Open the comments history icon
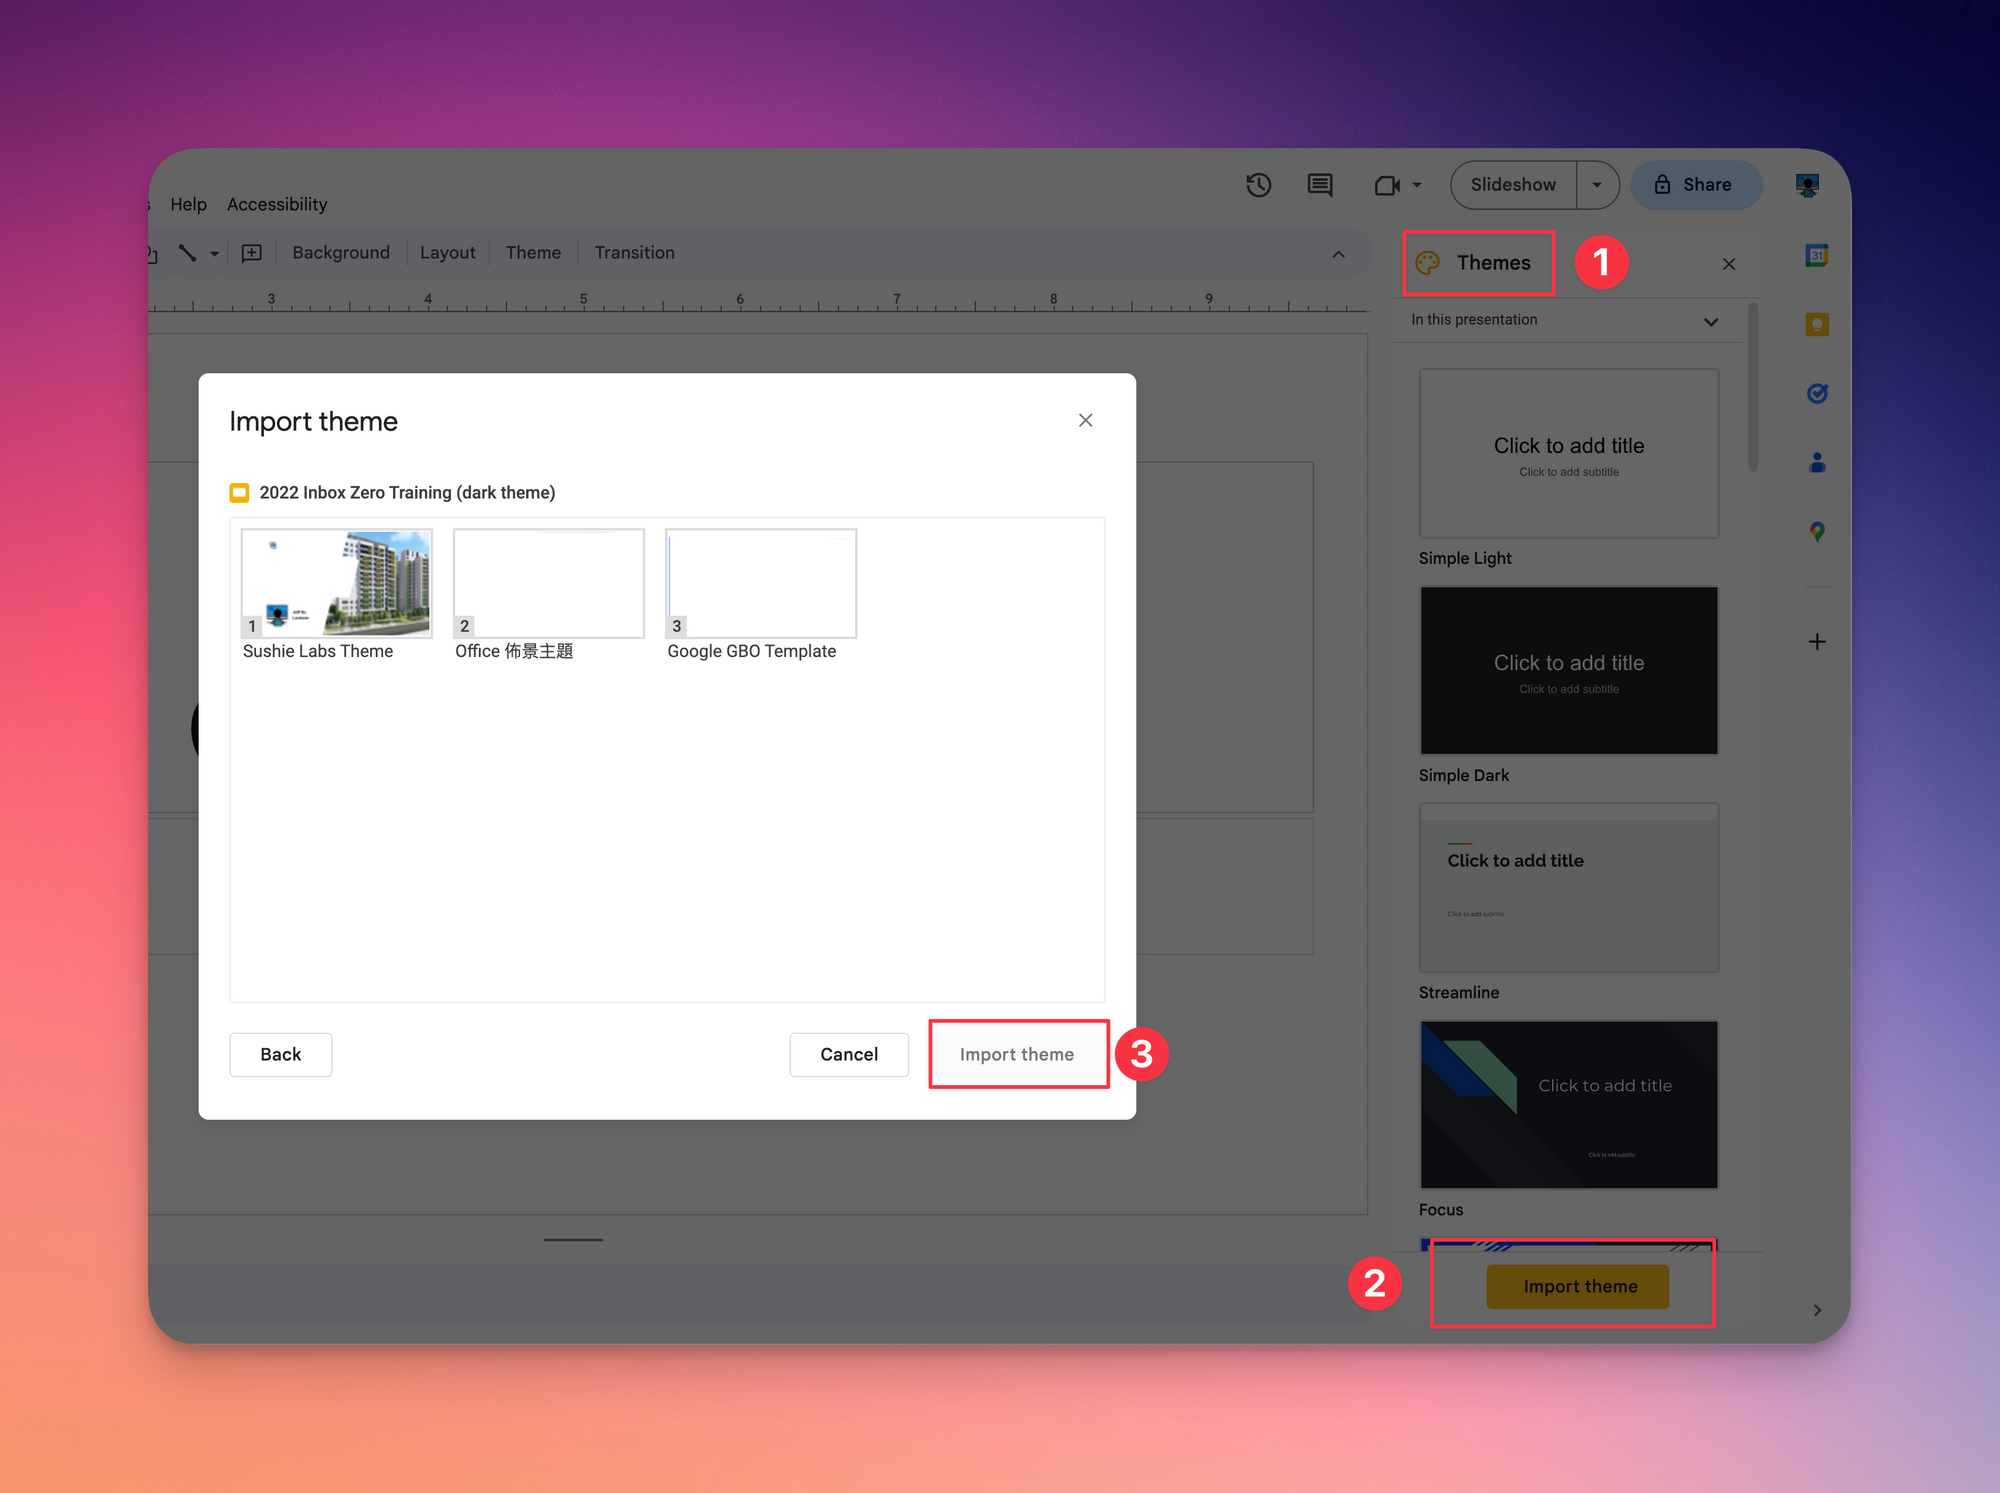Image resolution: width=2000 pixels, height=1493 pixels. (x=1320, y=185)
